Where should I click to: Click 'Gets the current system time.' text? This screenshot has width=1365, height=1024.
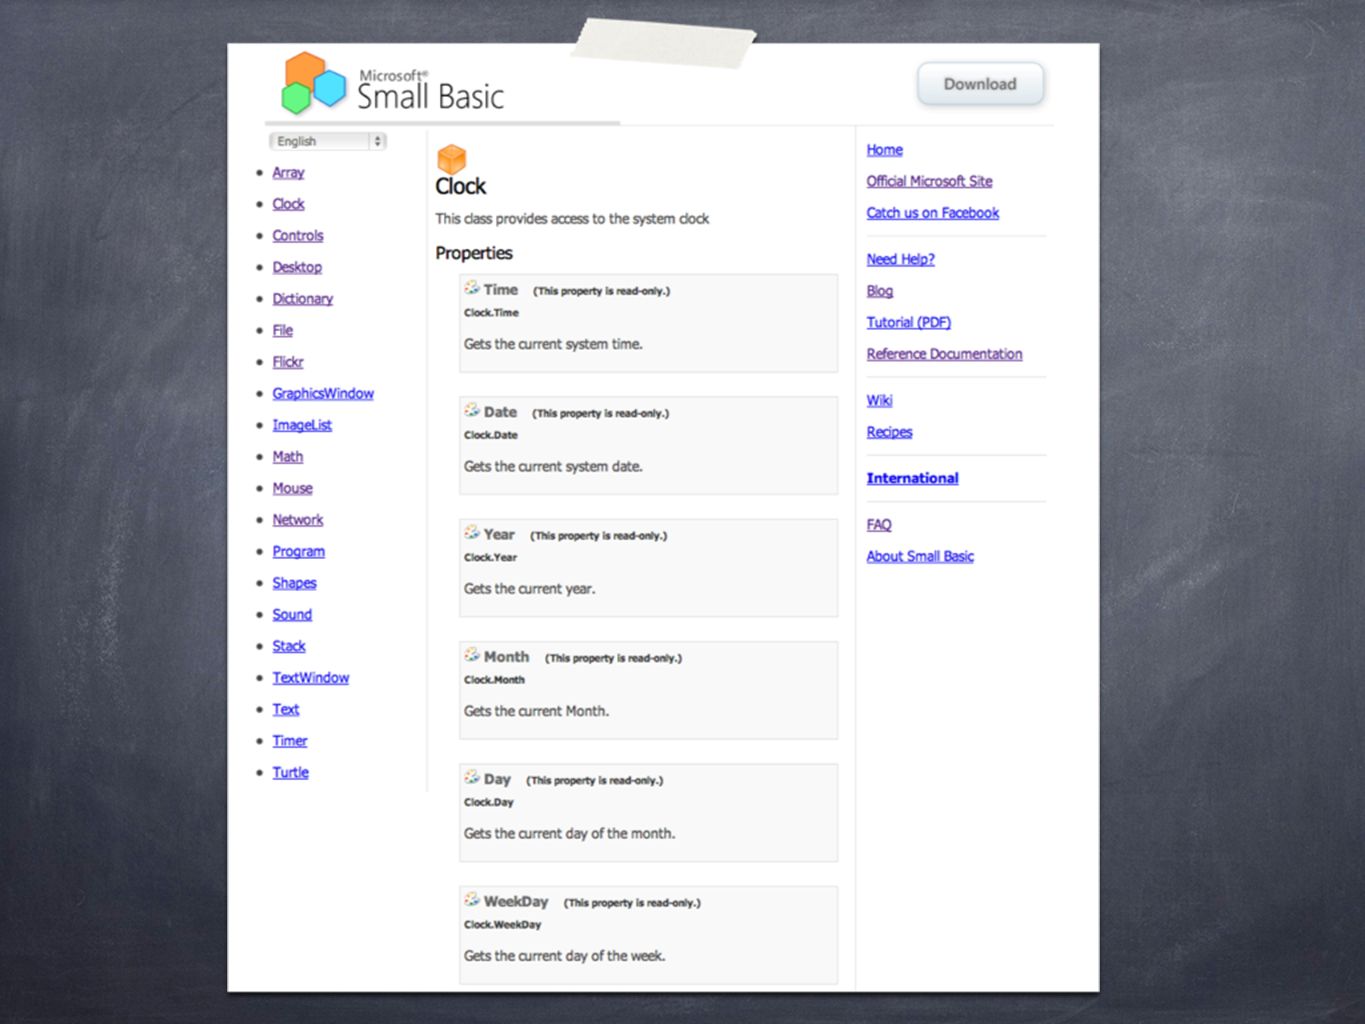pos(553,344)
